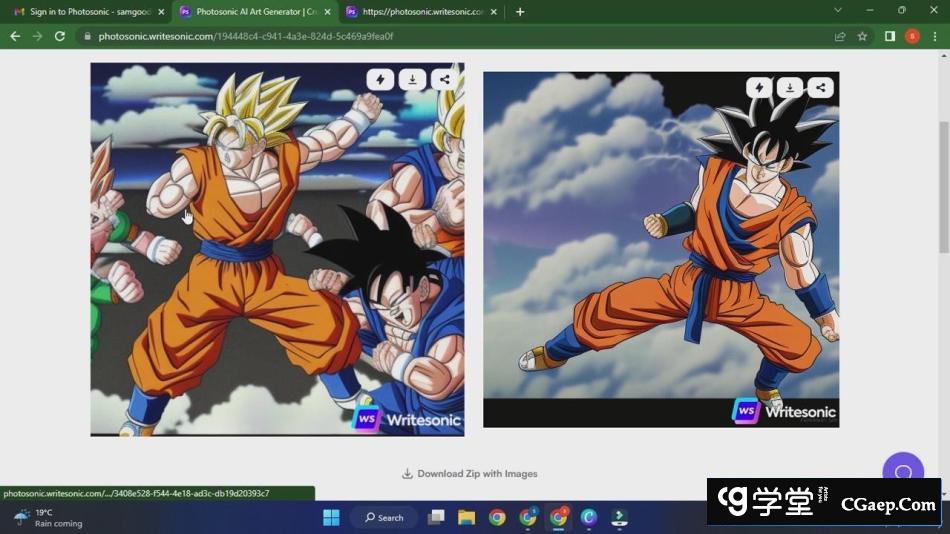Share the left generated image

(445, 80)
